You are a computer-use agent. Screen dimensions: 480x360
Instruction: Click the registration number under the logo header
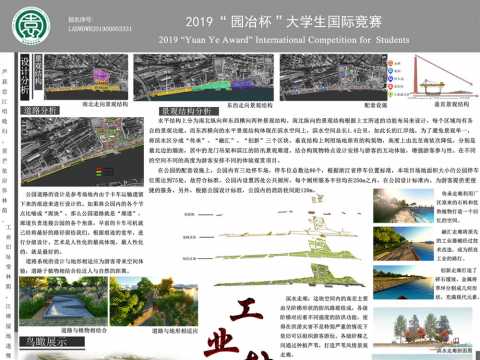[100, 29]
